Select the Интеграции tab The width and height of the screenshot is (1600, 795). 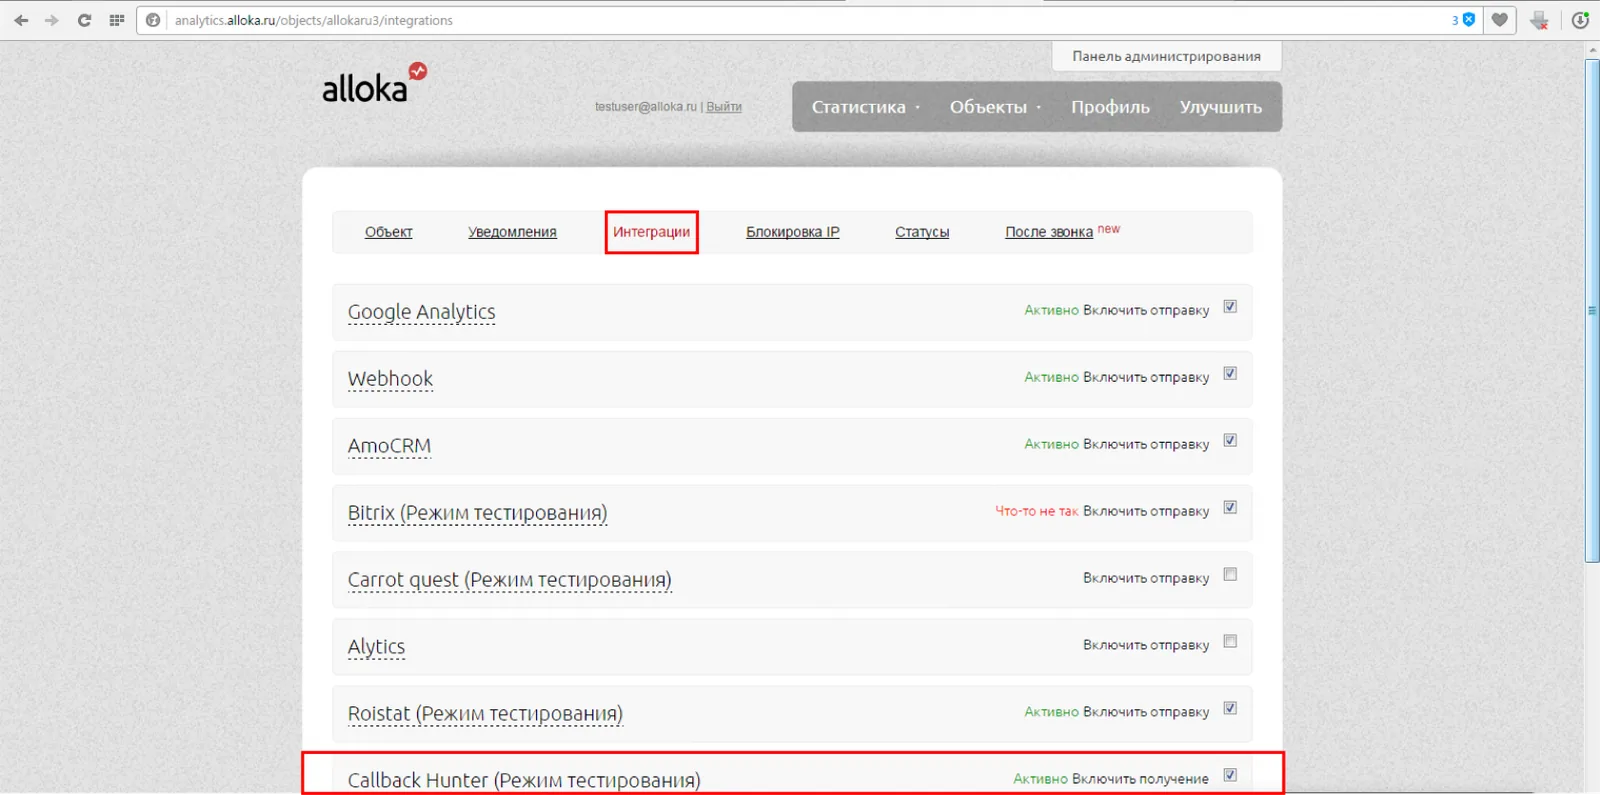click(x=651, y=232)
